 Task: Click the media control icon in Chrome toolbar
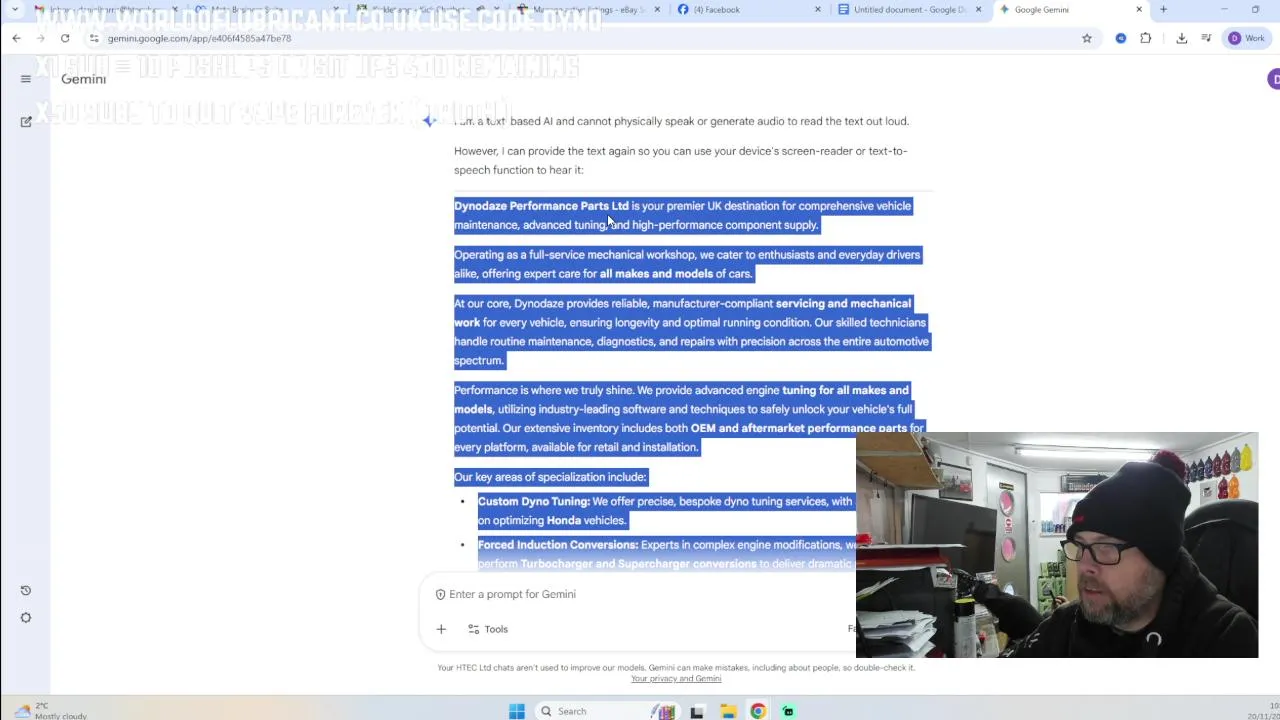pyautogui.click(x=1207, y=38)
